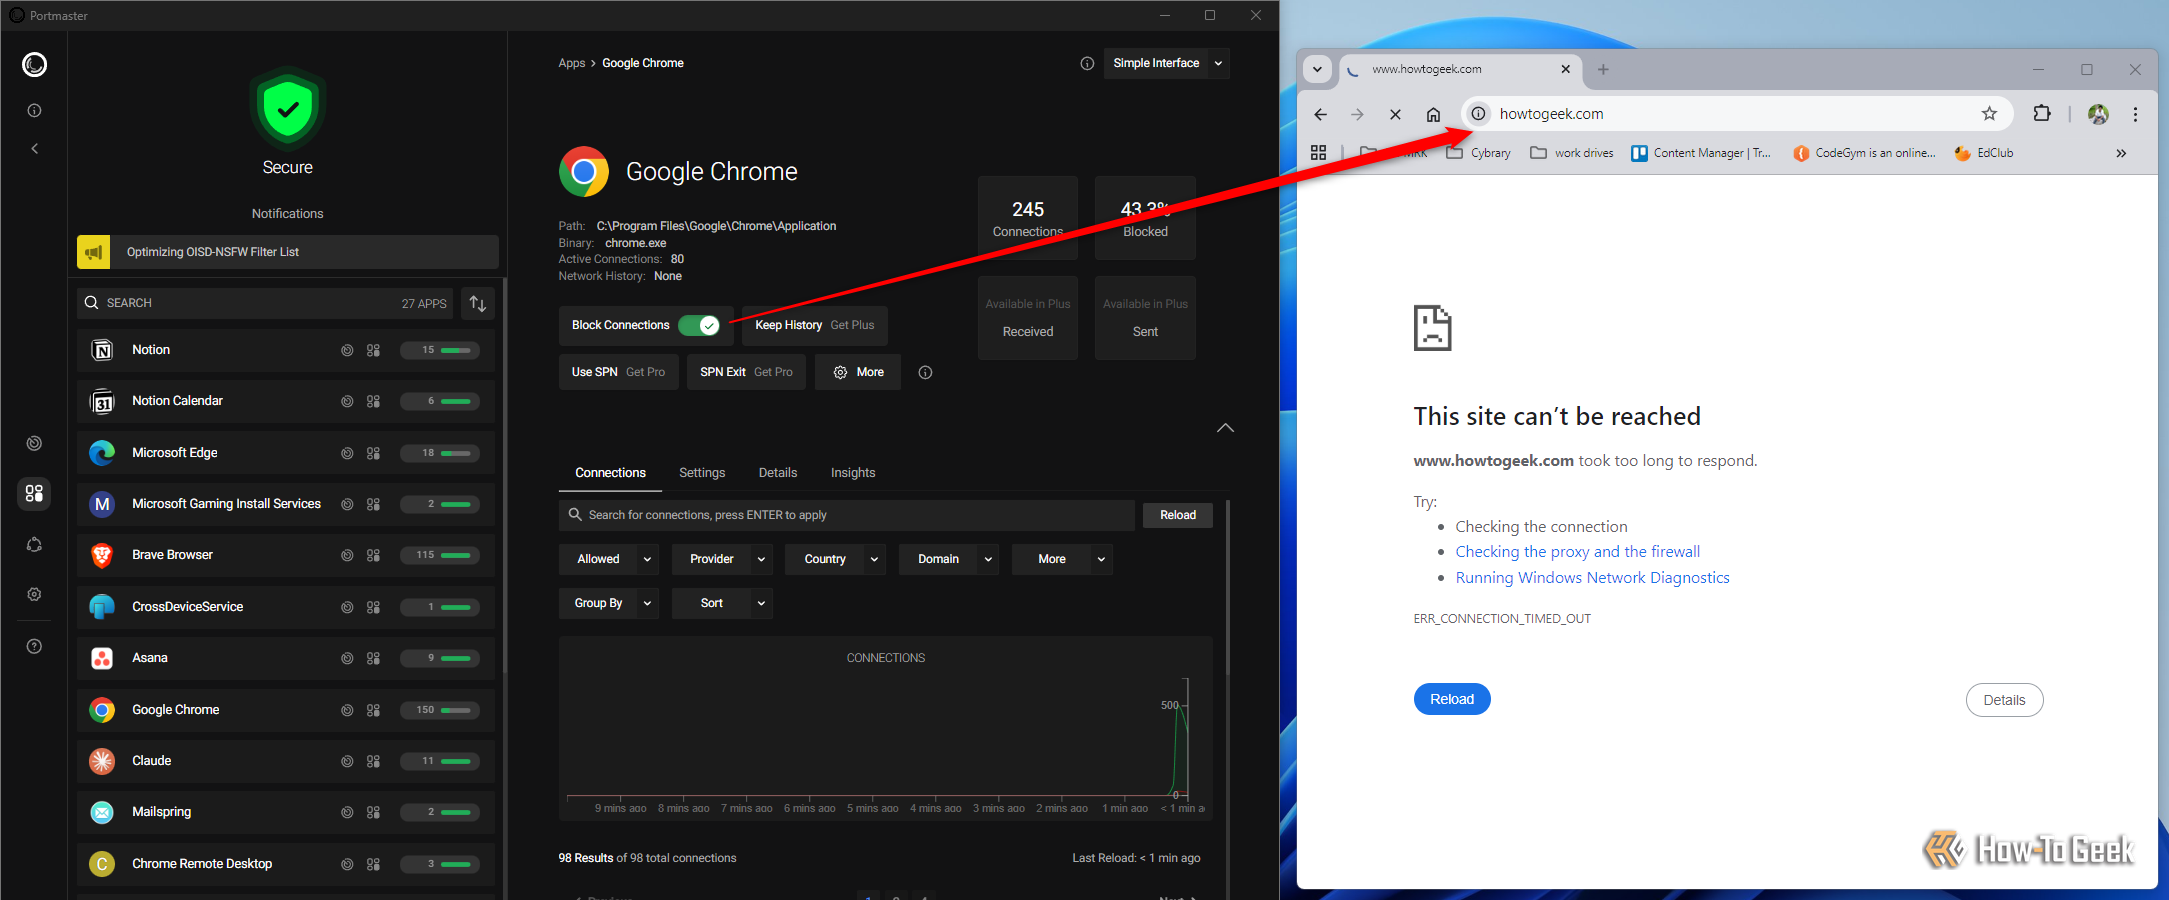2169x900 pixels.
Task: Click Google Chrome connection bar showing 150
Action: coord(440,710)
